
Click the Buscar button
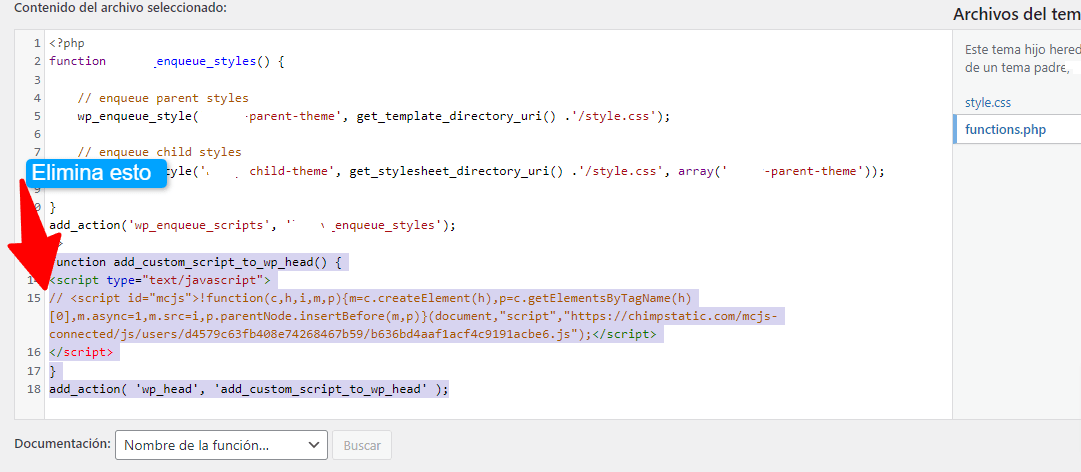[362, 445]
